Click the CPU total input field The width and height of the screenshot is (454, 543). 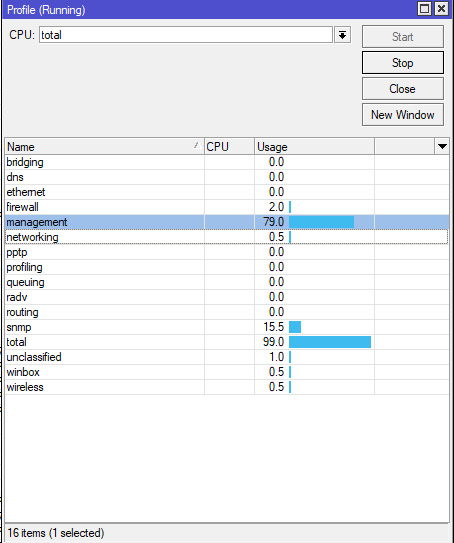click(x=186, y=35)
